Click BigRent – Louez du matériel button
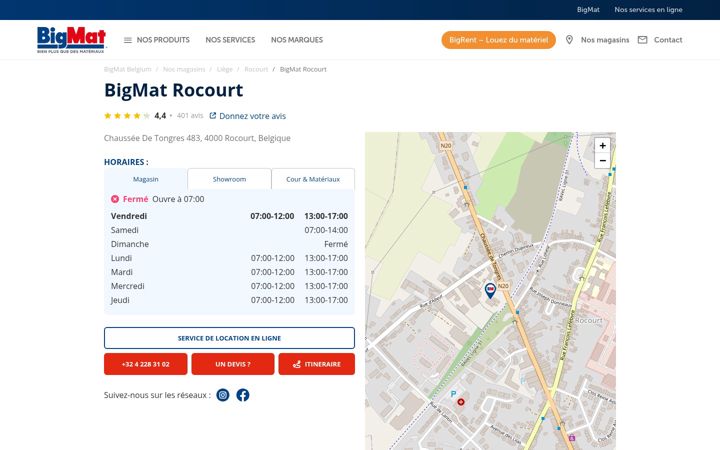This screenshot has height=450, width=720. pos(499,40)
